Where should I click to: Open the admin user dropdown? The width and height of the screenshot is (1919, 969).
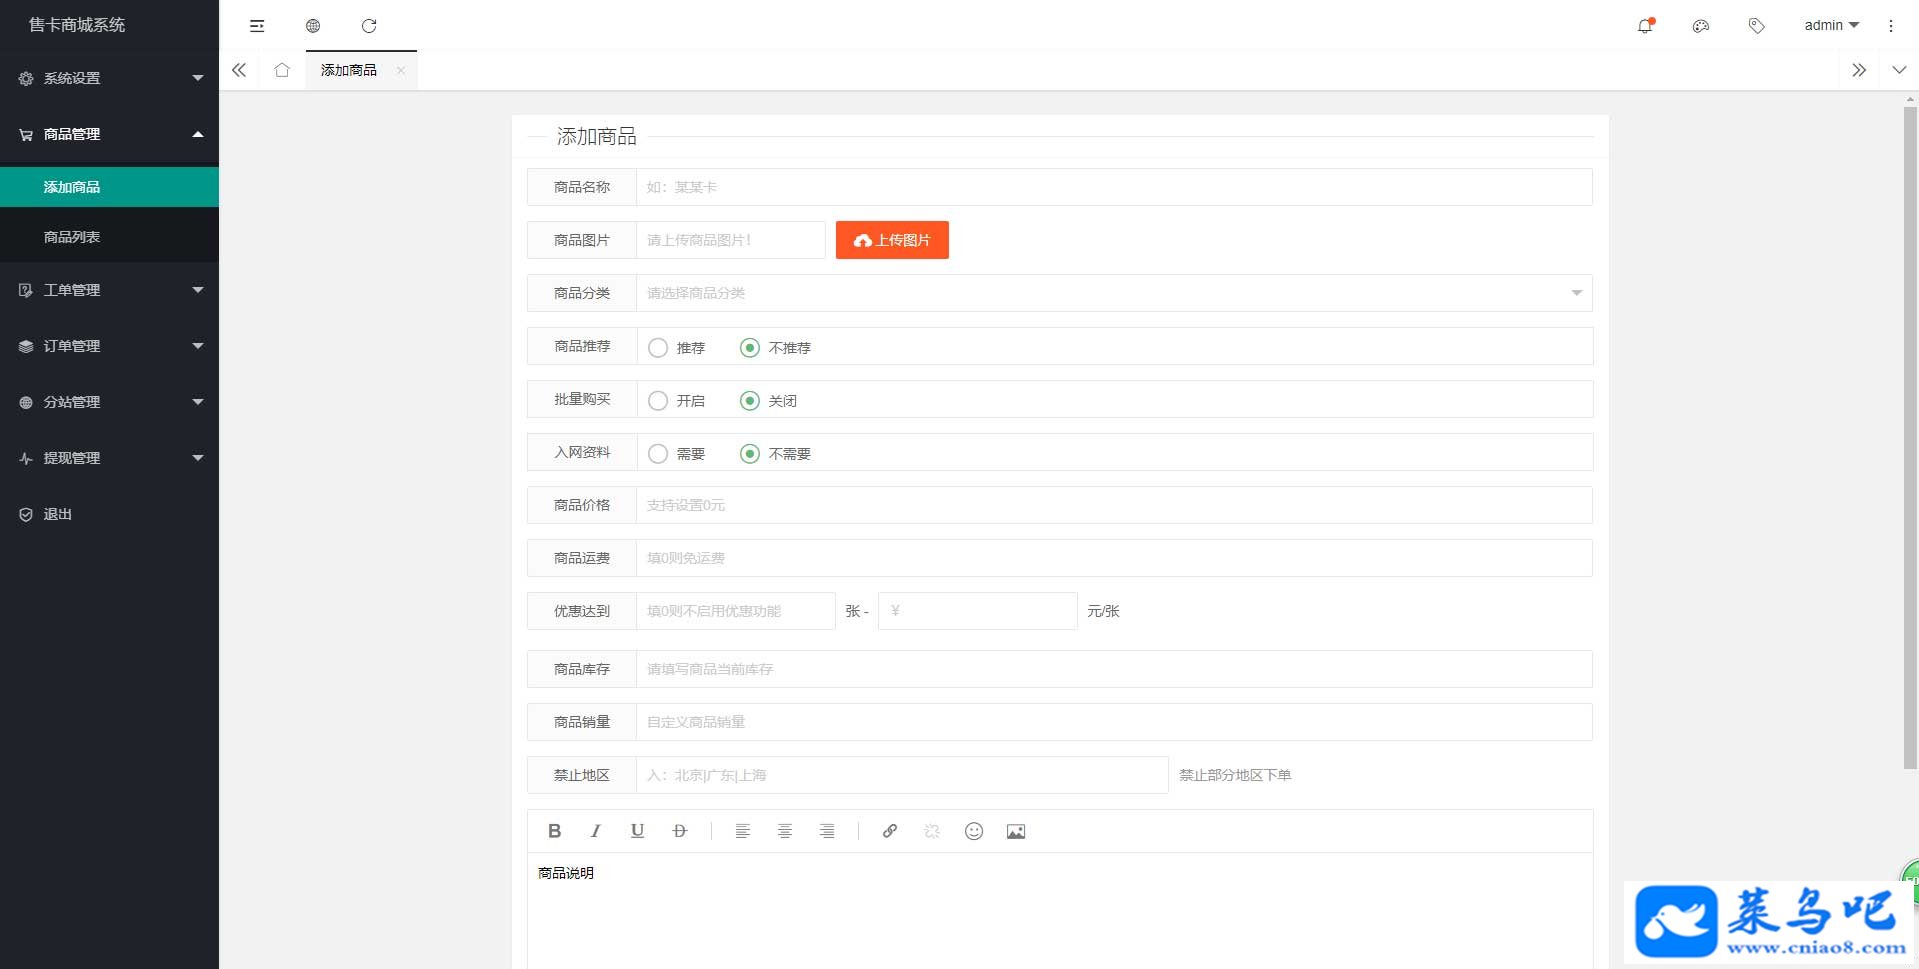pyautogui.click(x=1831, y=26)
